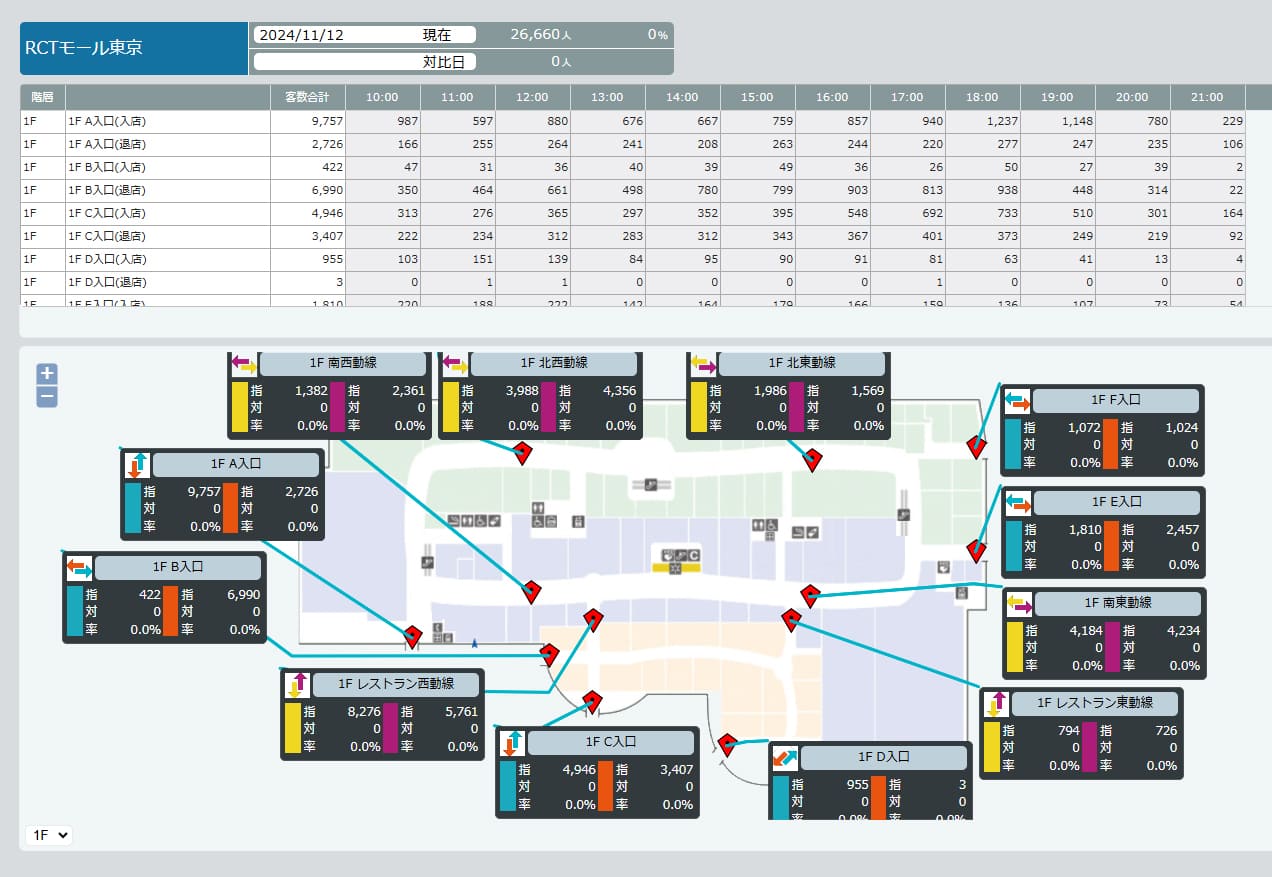Click the 1F C入口 card title button
Image resolution: width=1272 pixels, height=877 pixels.
pyautogui.click(x=611, y=742)
